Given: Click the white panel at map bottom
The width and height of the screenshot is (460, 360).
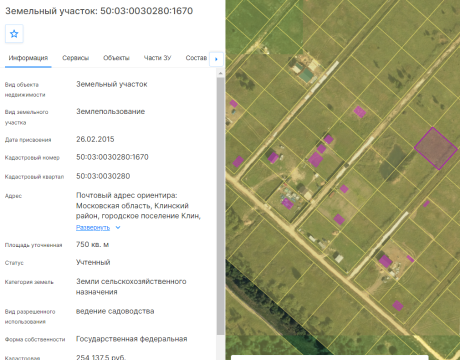Looking at the screenshot, I should click(329, 357).
